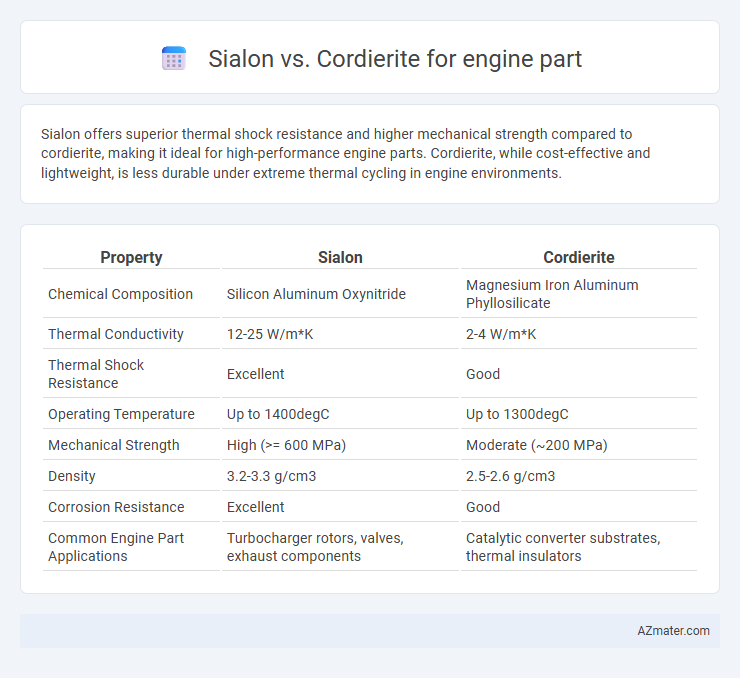Click the 'Turbocharger rotors, valves, exhaust components' cell
Screen dimensions: 740x678
[315, 547]
